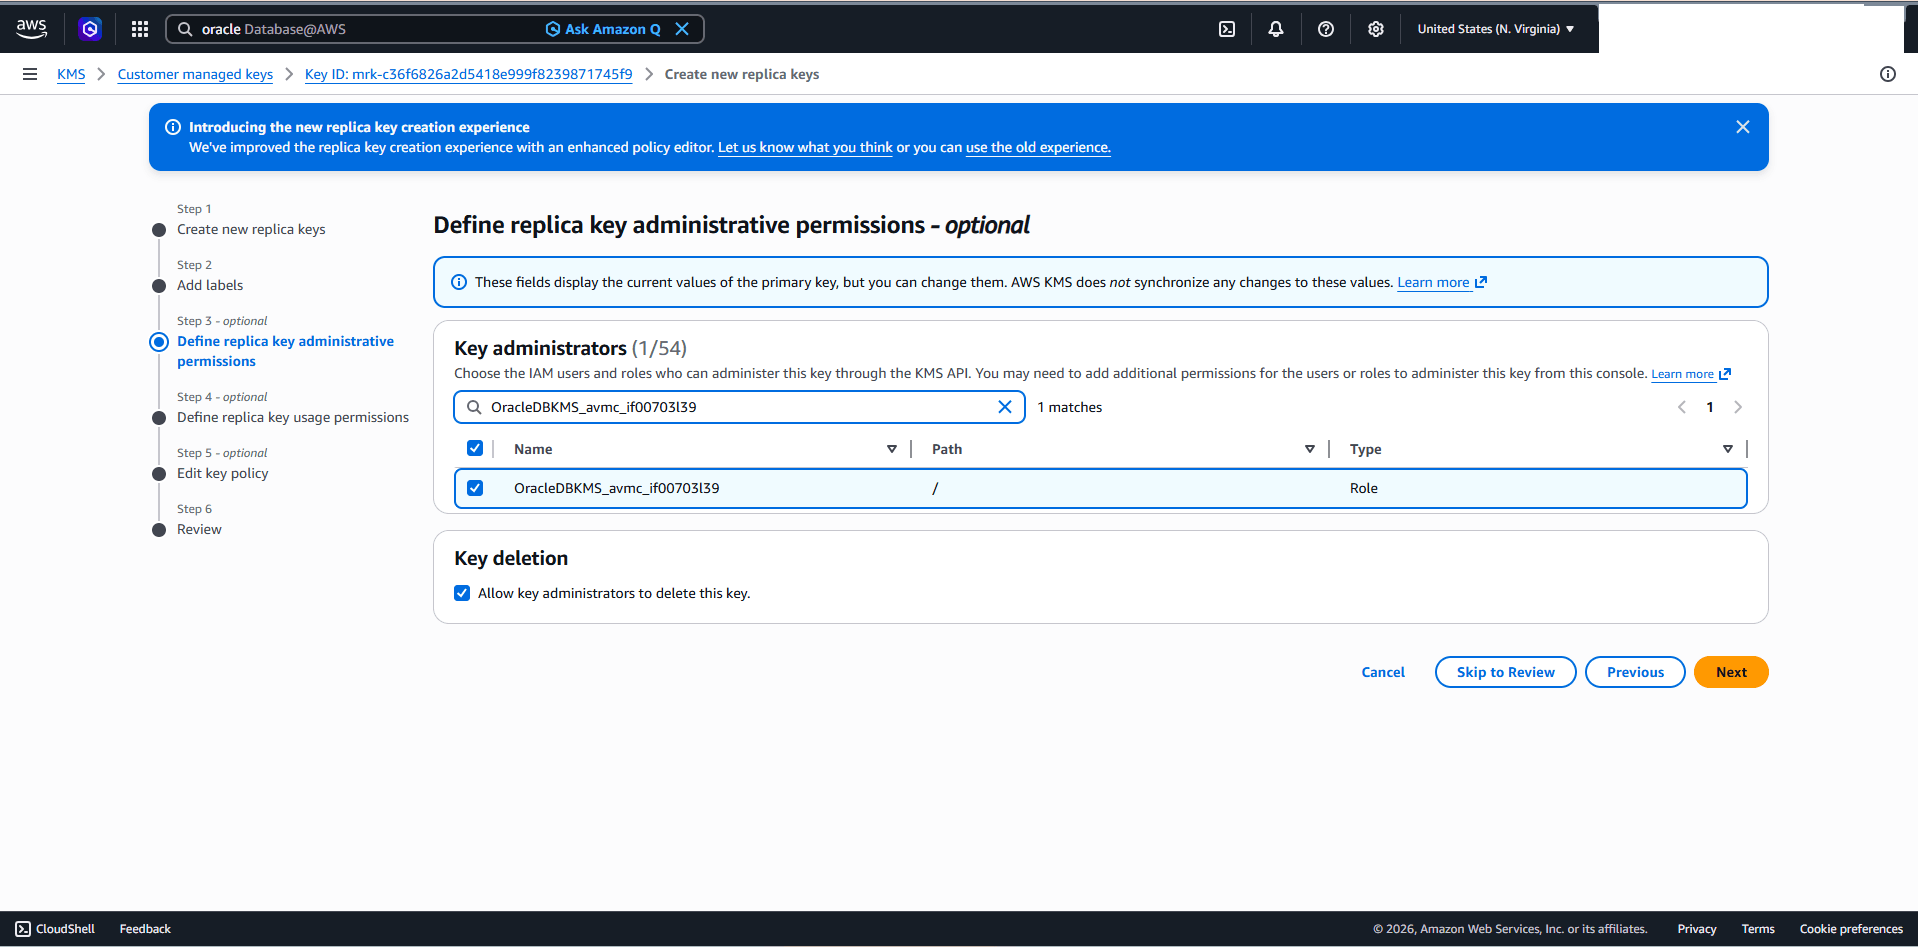The width and height of the screenshot is (1918, 947).
Task: Click the OracleDBKMS_avmc_if00703l39 name cell
Action: pyautogui.click(x=617, y=488)
